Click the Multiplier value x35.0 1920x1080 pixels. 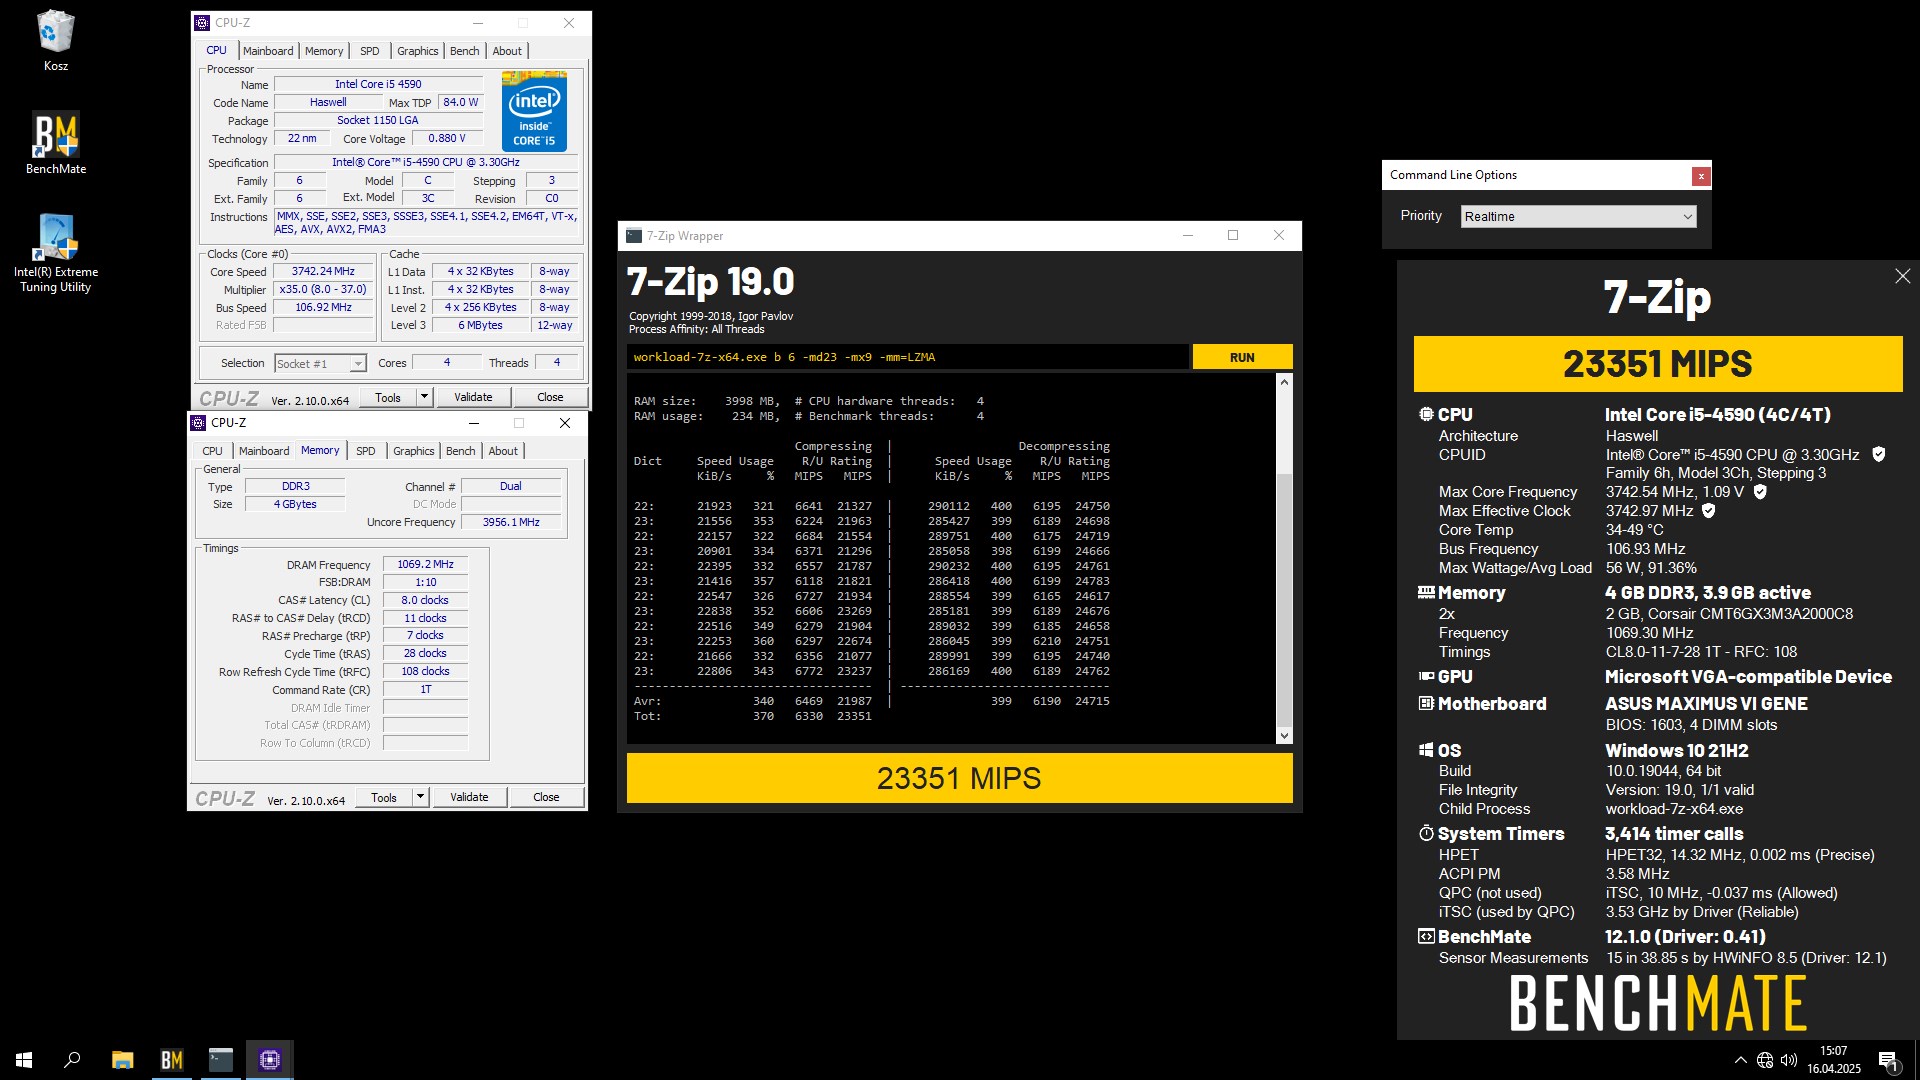point(323,289)
